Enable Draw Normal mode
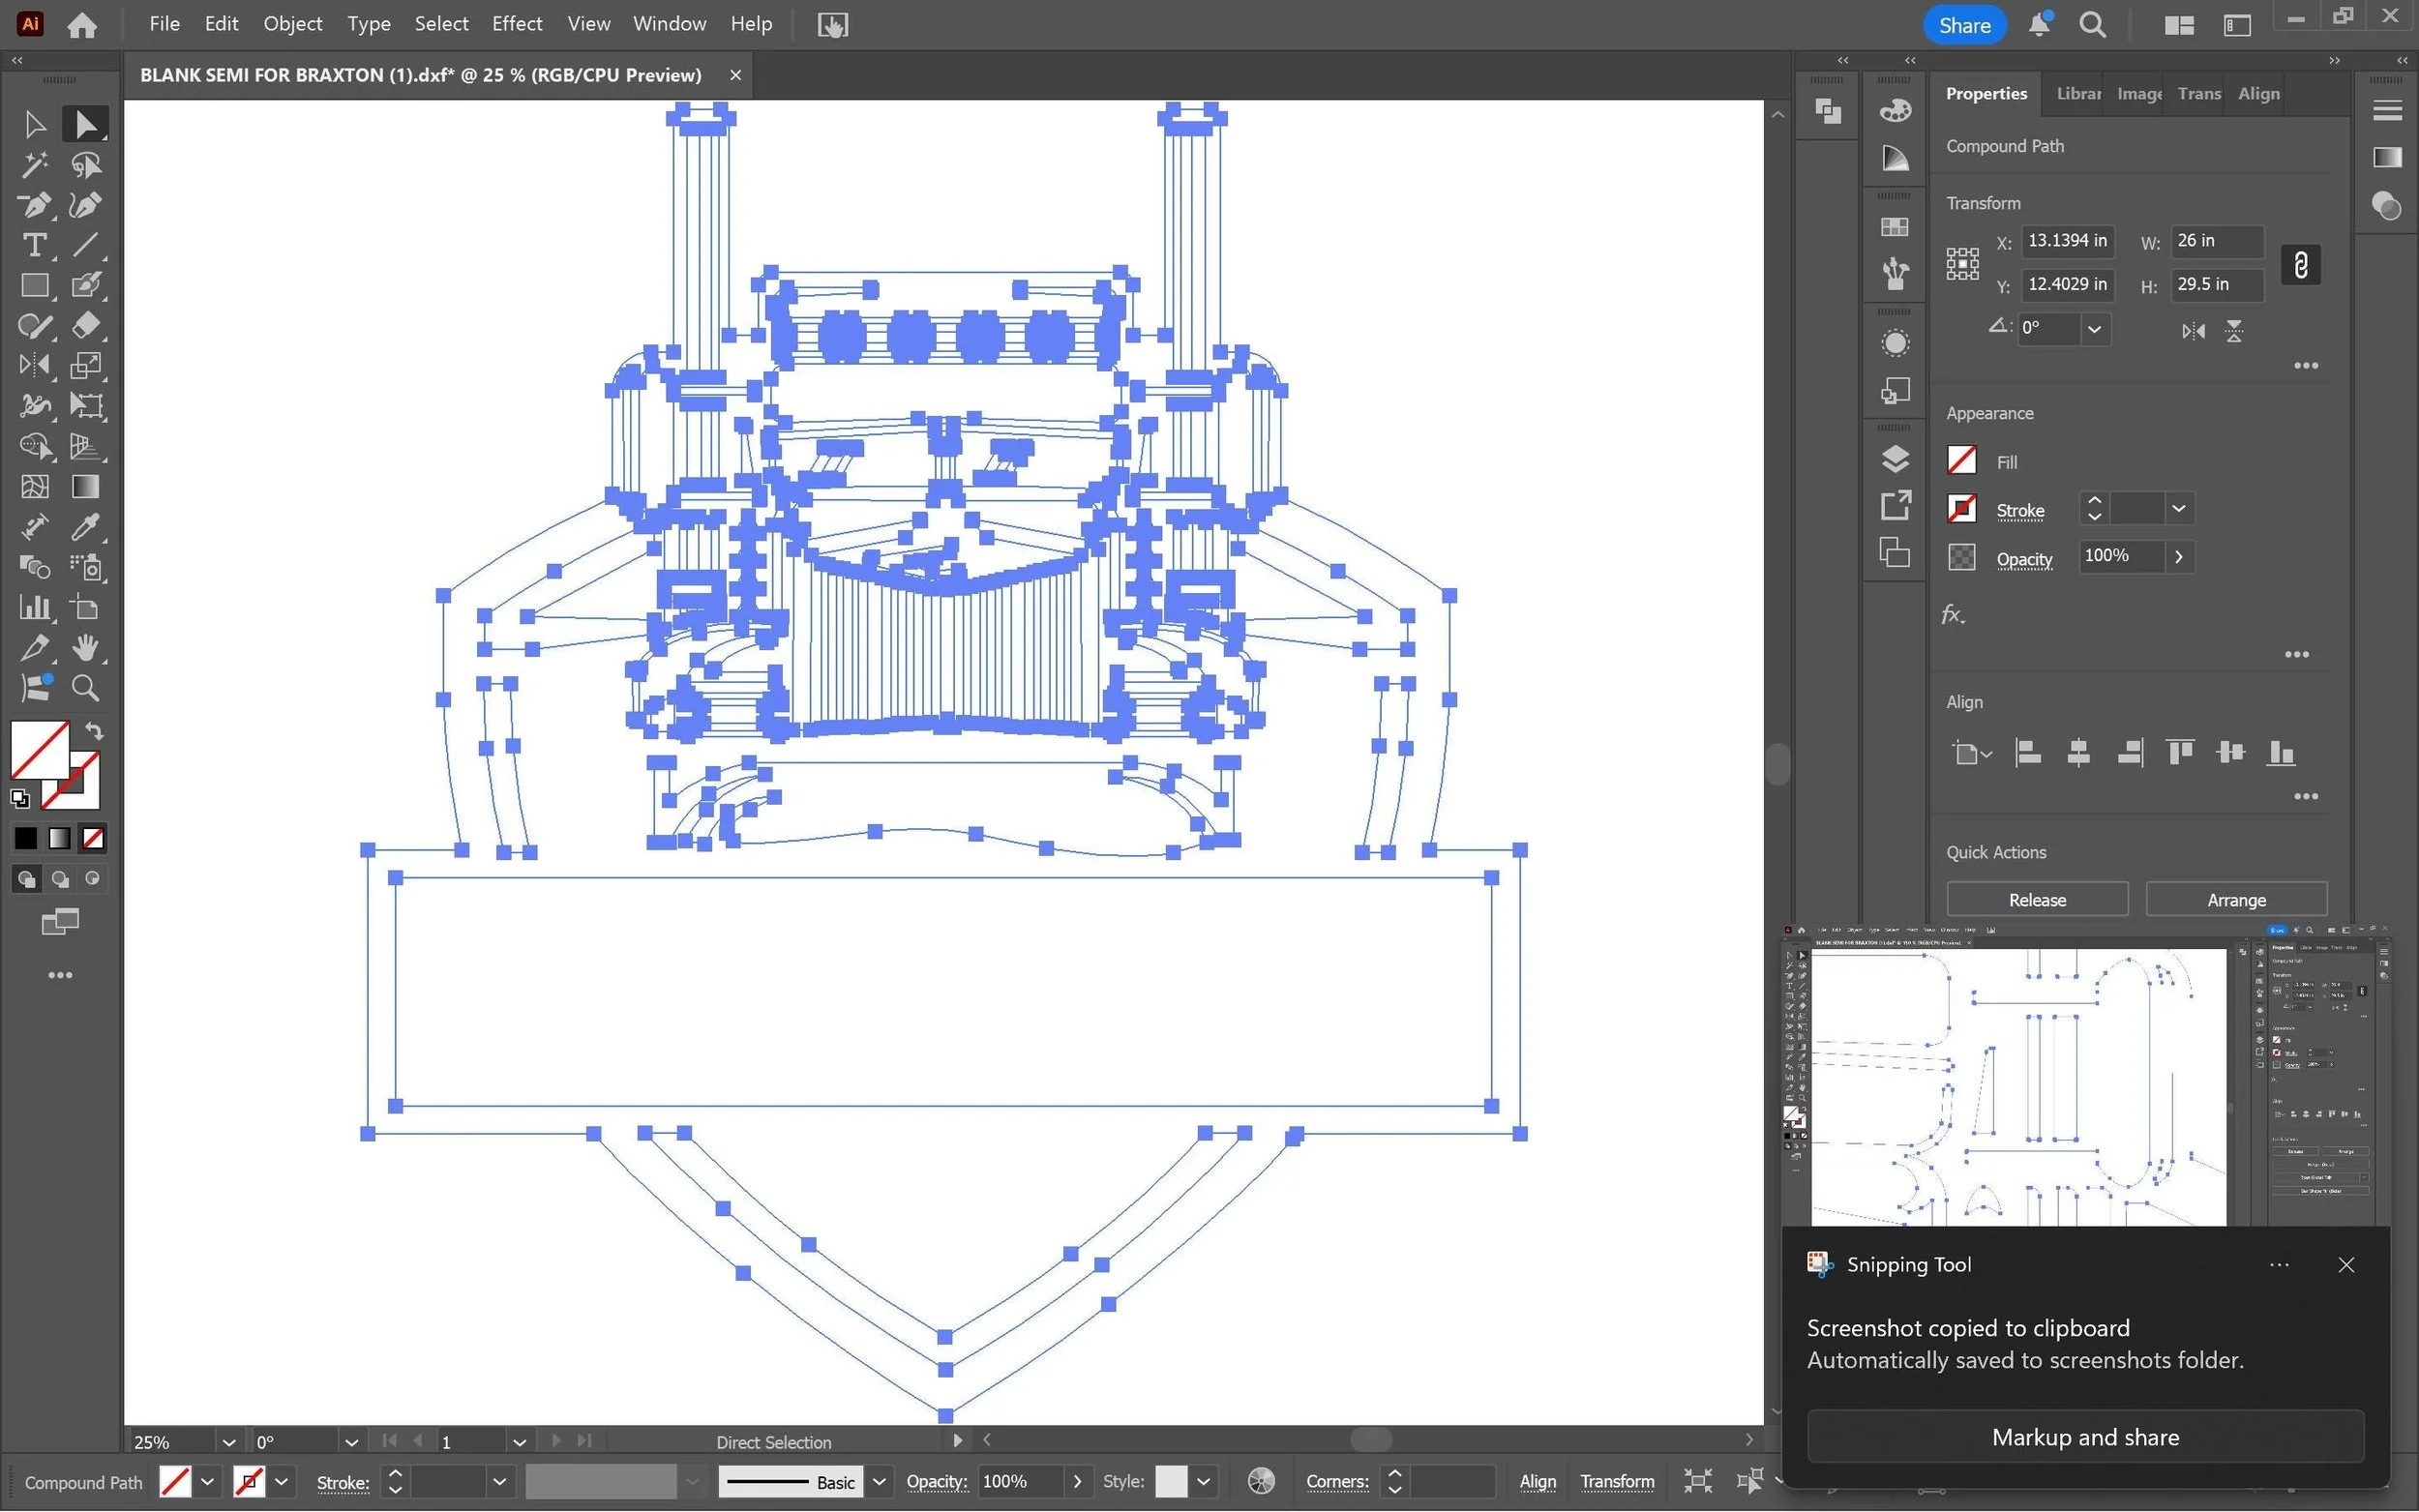Image resolution: width=2419 pixels, height=1512 pixels. (x=26, y=879)
